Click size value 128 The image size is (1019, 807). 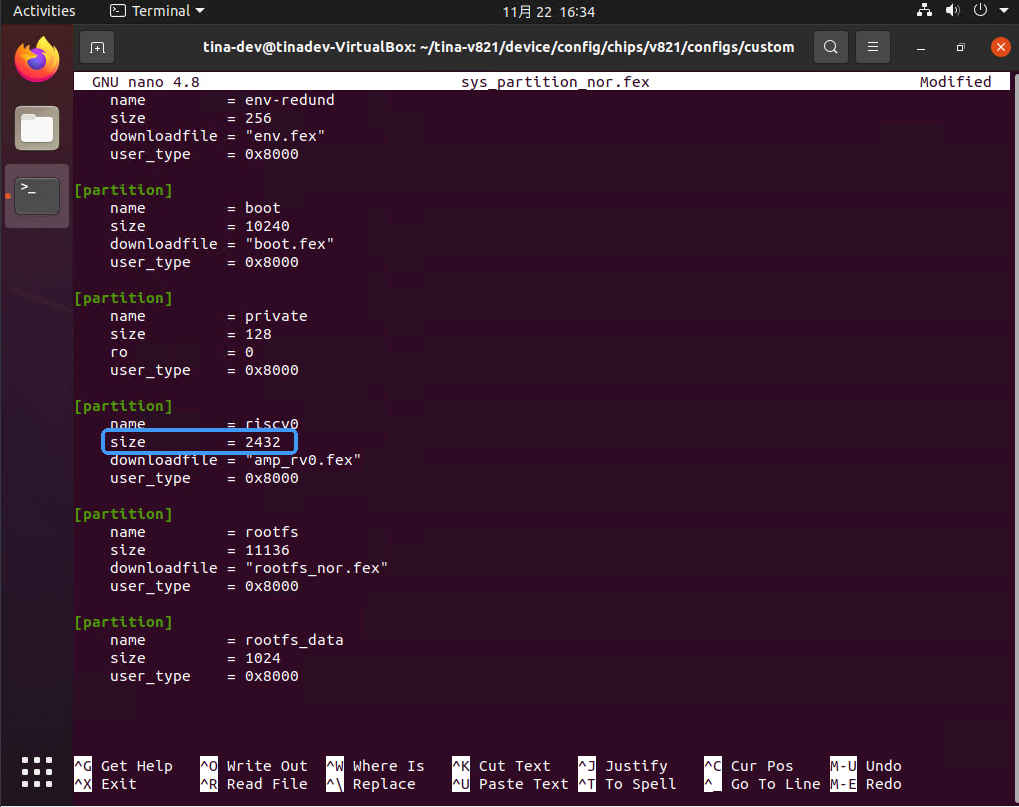(x=258, y=334)
